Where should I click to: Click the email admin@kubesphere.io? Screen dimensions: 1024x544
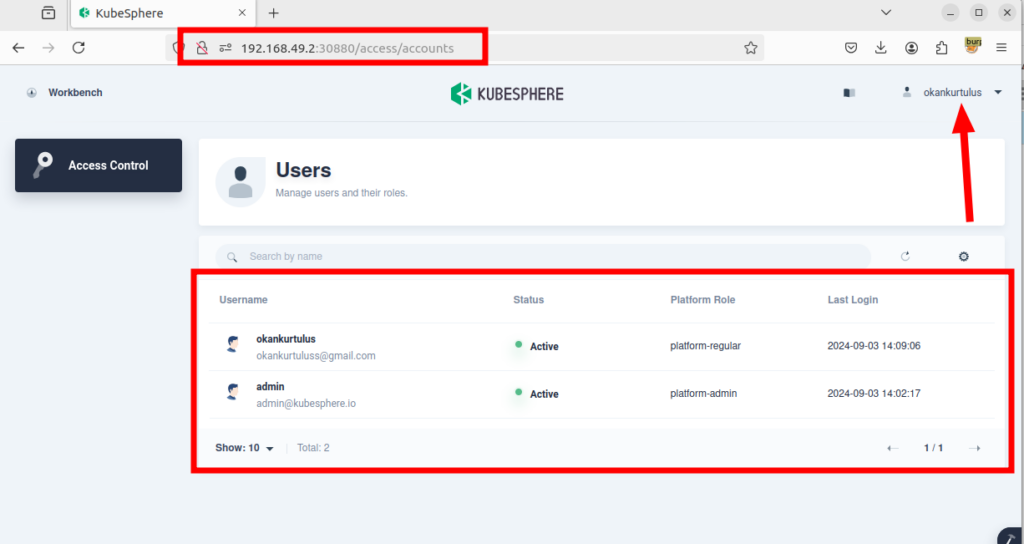[306, 404]
